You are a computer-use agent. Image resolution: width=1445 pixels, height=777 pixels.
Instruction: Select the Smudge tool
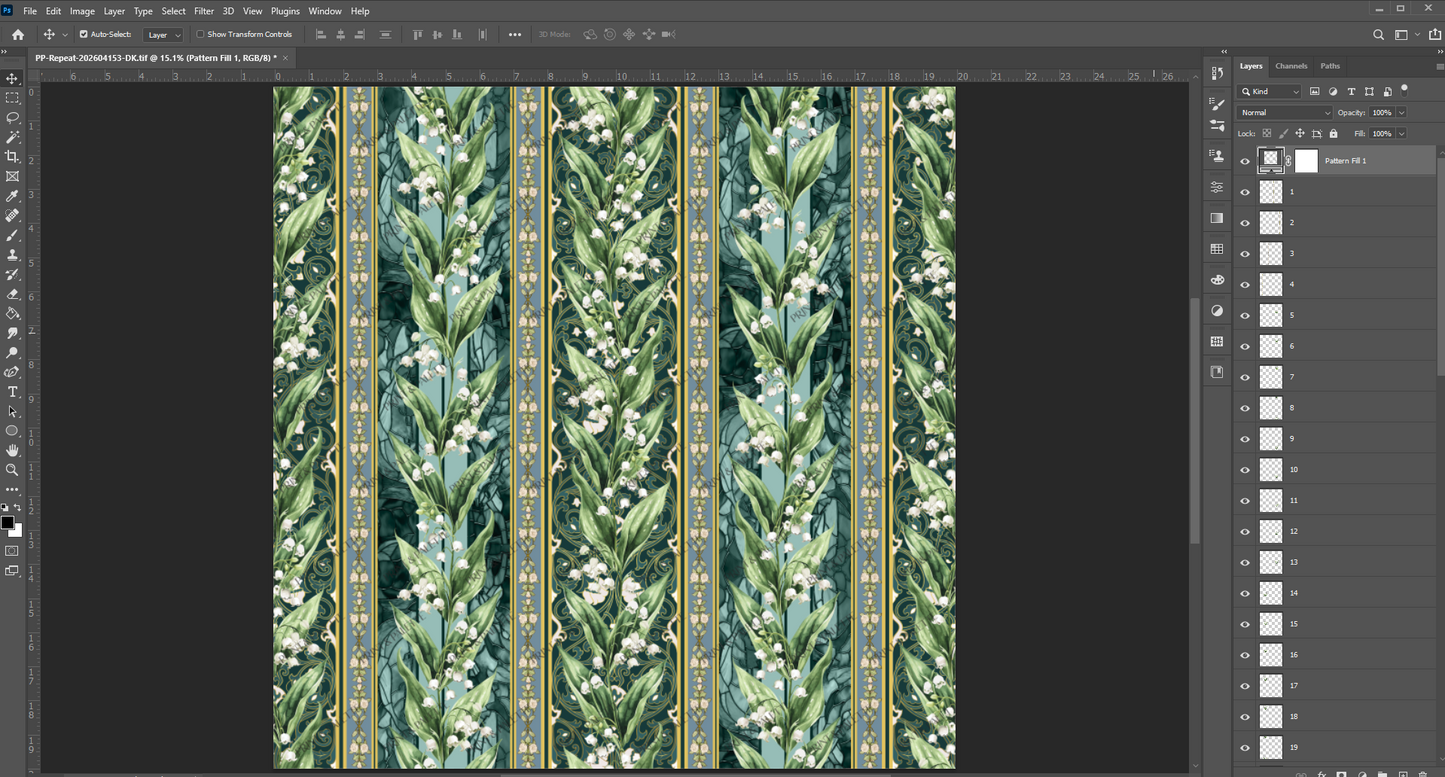click(x=12, y=333)
